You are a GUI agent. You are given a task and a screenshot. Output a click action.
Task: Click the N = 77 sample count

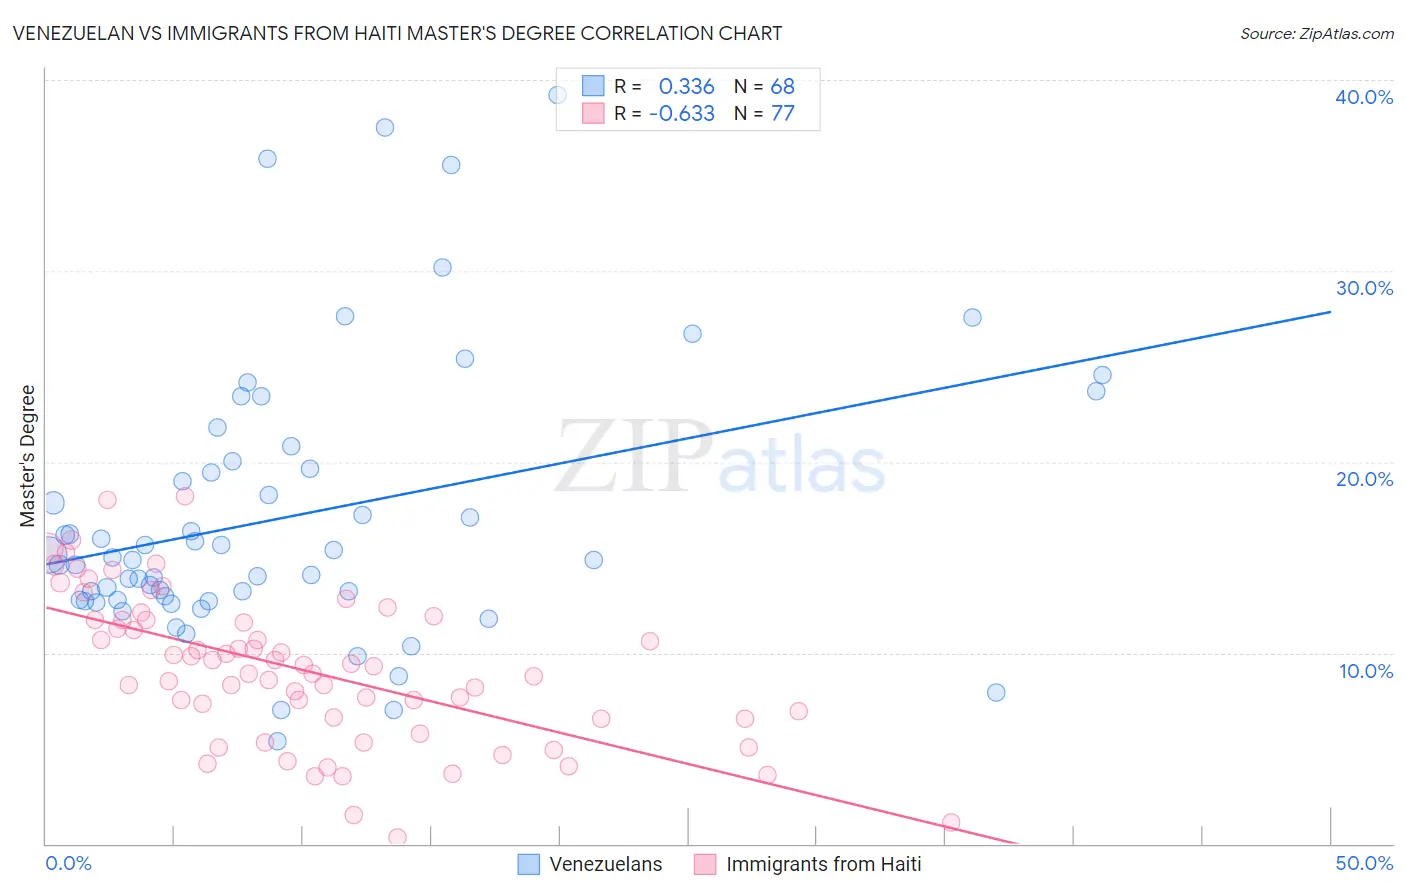(764, 113)
